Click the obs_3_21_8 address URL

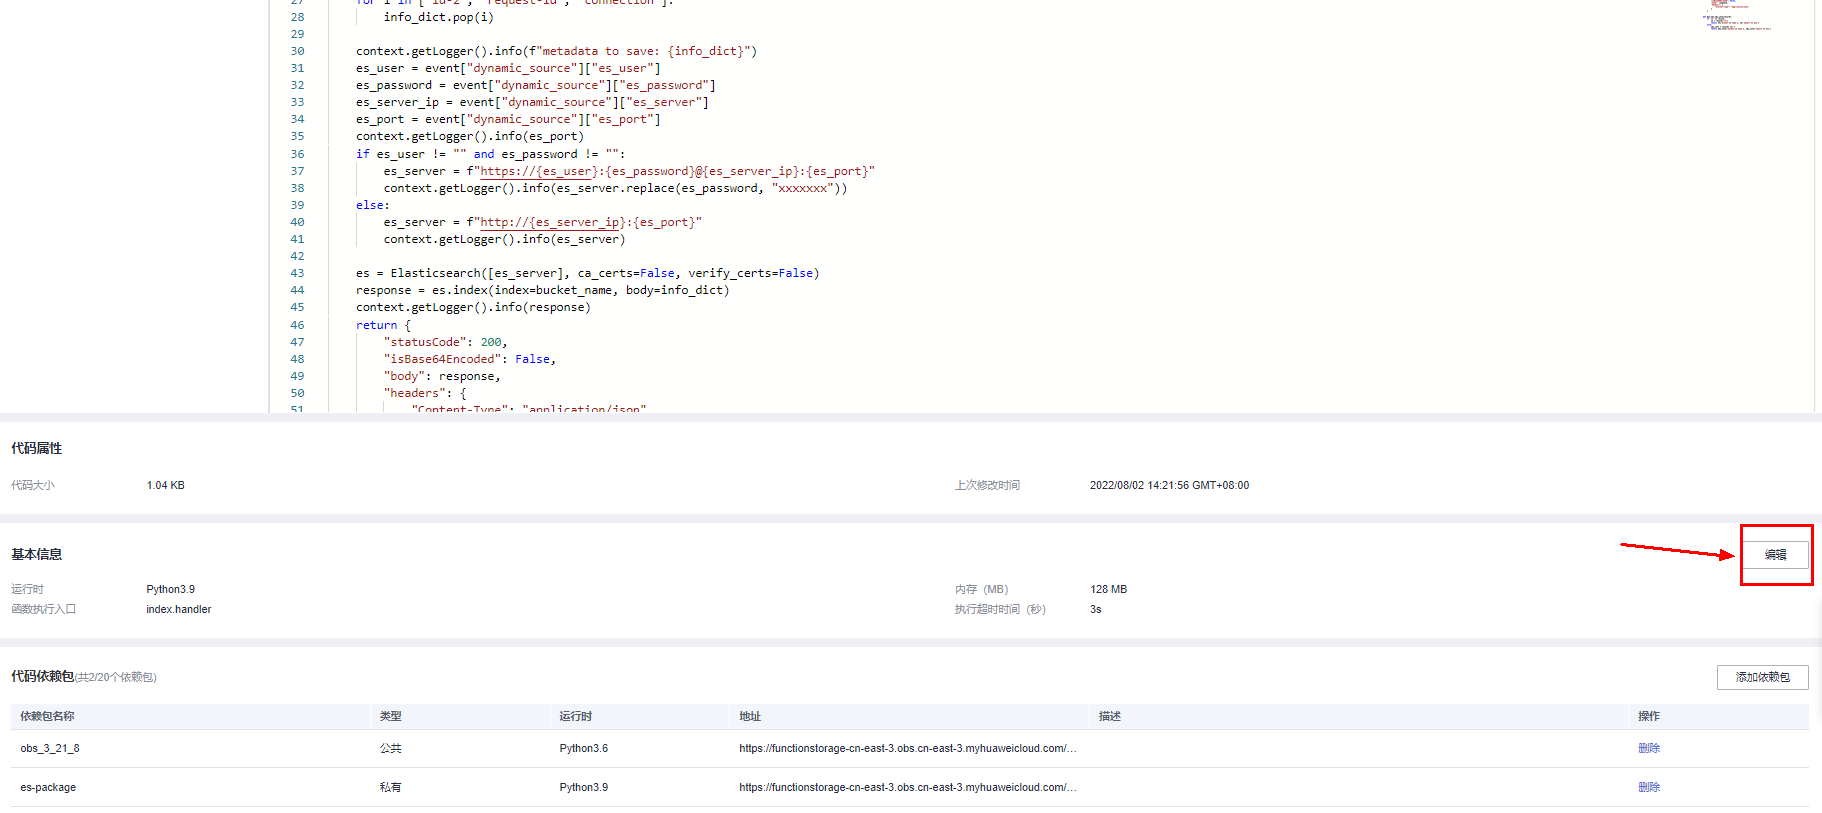pyautogui.click(x=907, y=748)
